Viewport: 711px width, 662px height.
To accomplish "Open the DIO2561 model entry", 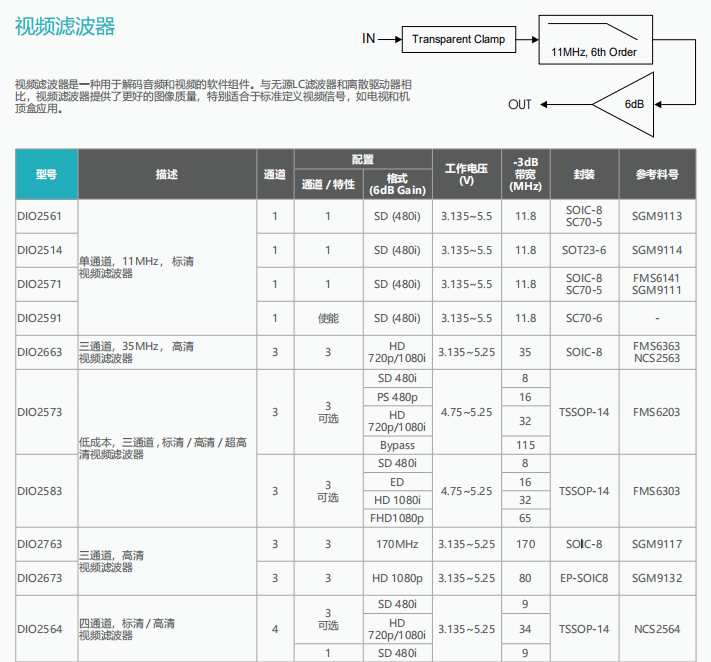I will 40,216.
